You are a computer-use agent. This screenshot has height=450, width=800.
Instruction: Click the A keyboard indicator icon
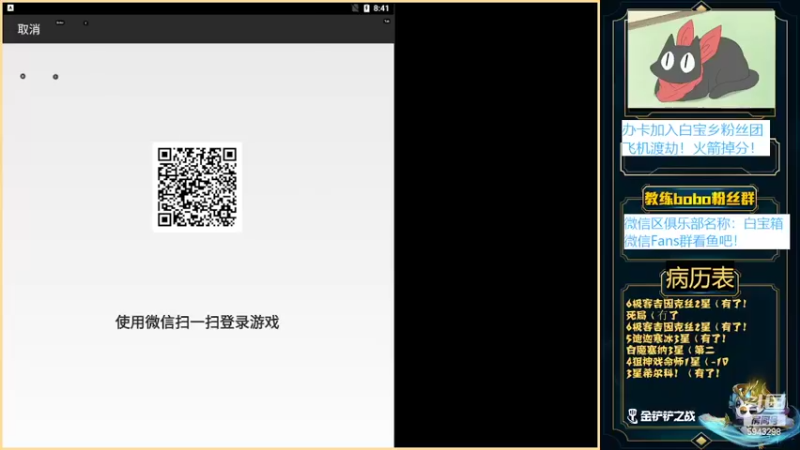click(x=10, y=8)
